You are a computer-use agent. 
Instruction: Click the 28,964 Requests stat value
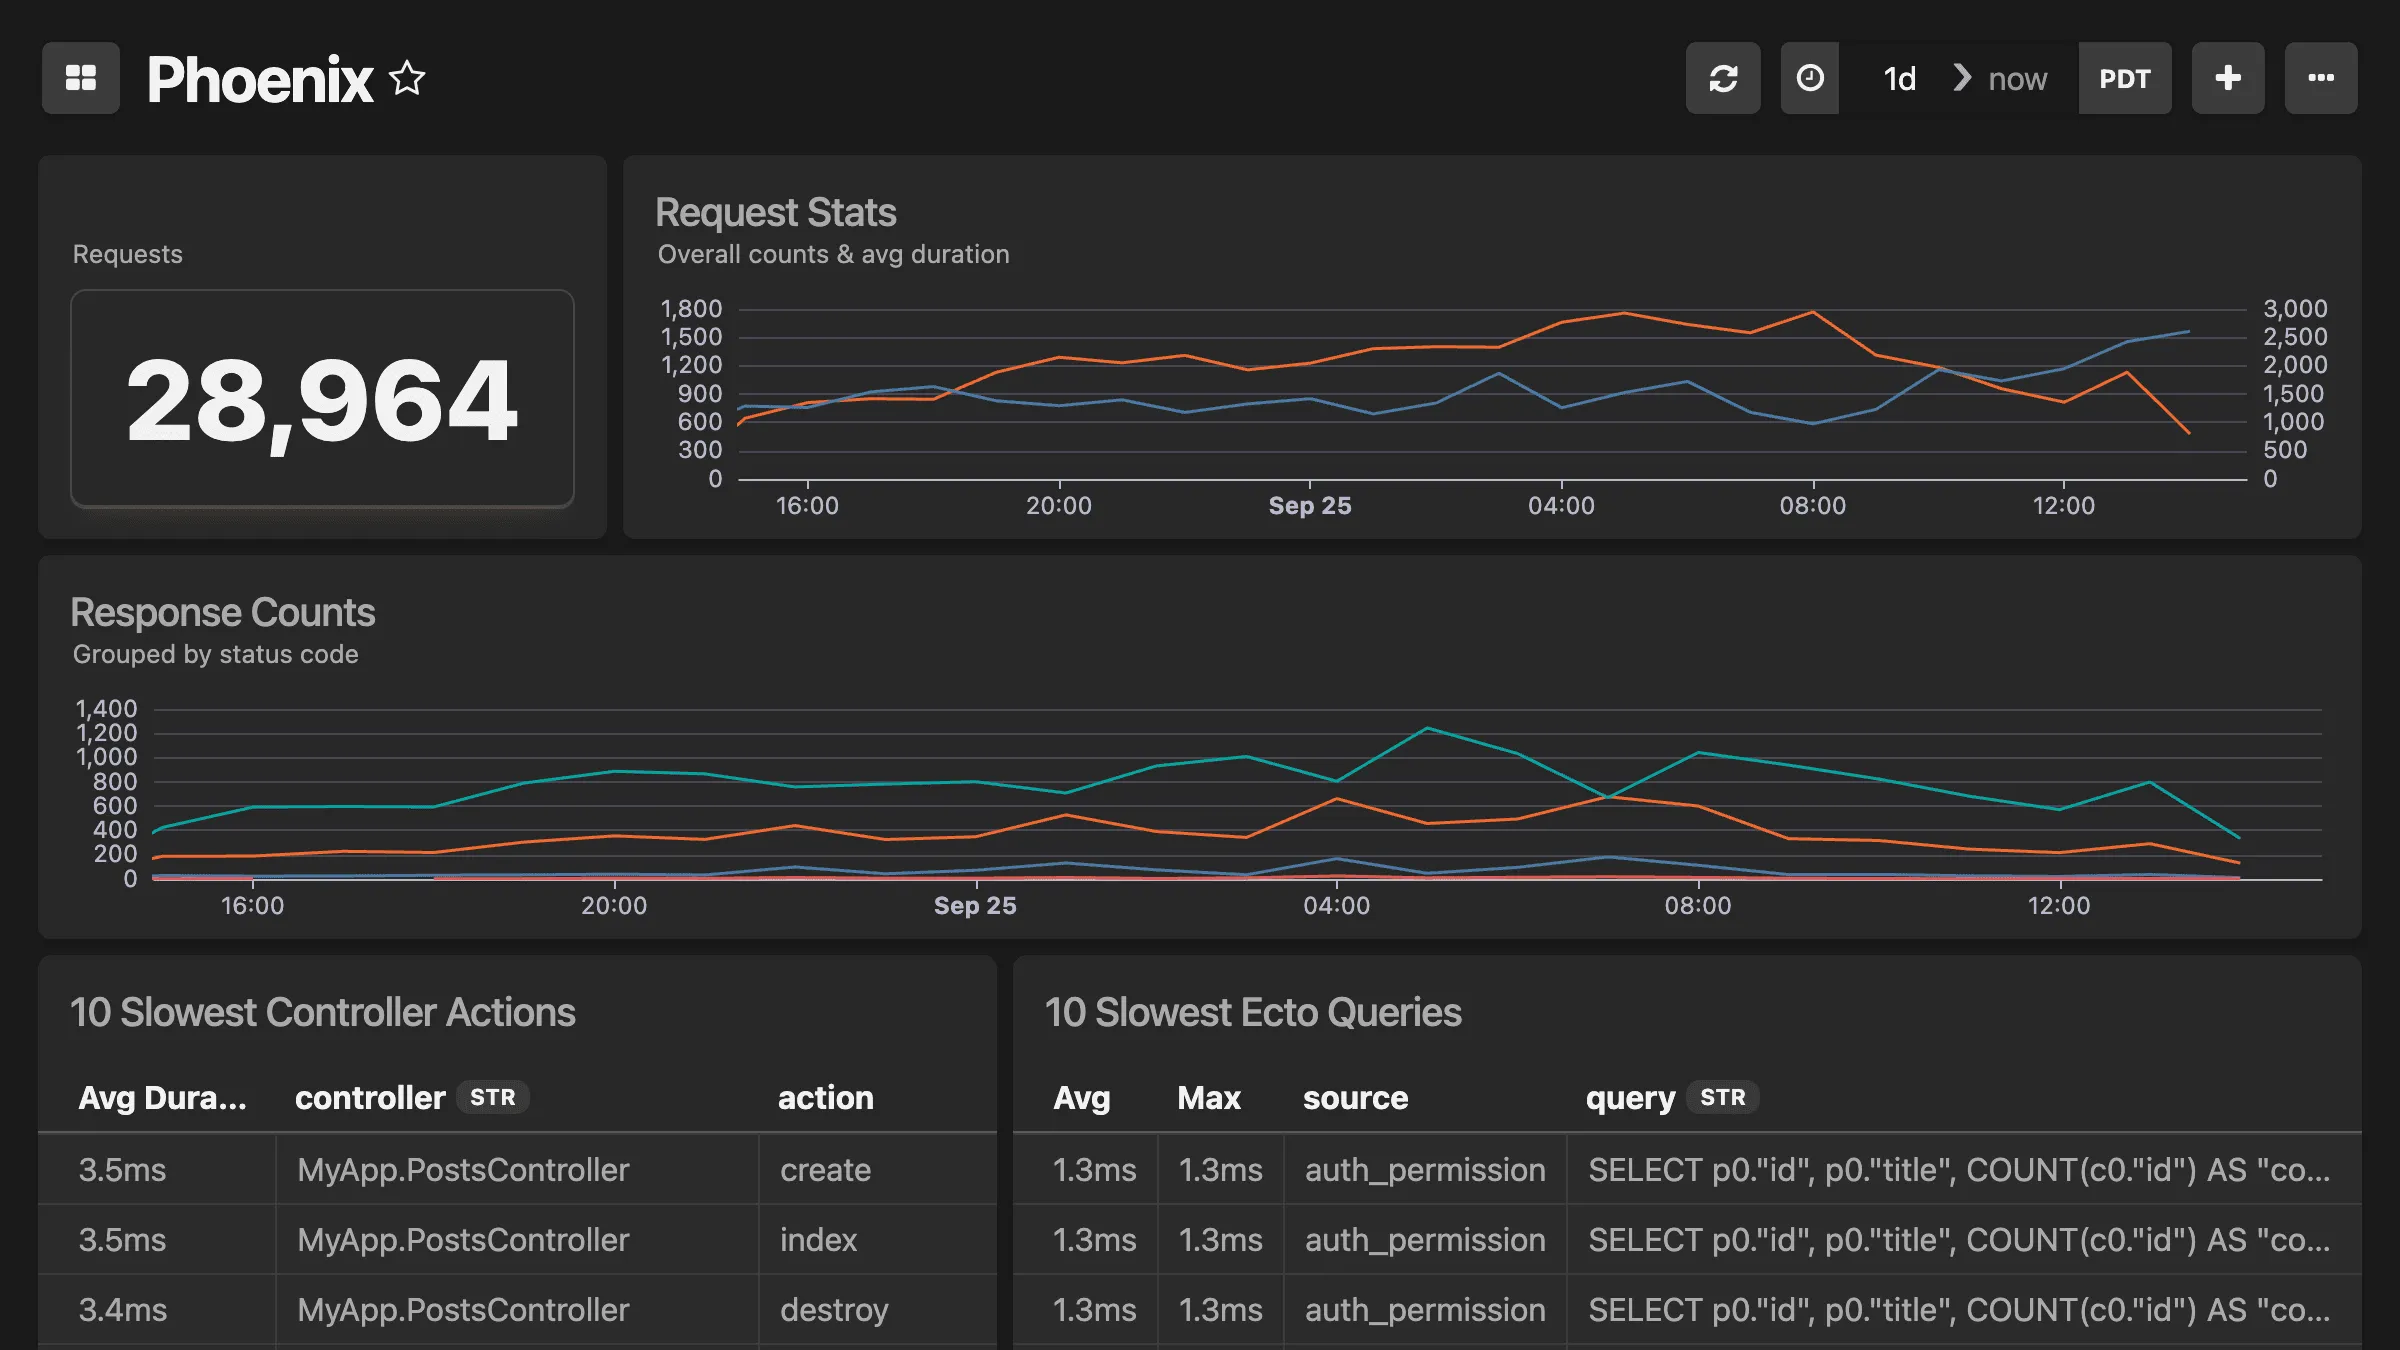coord(320,400)
